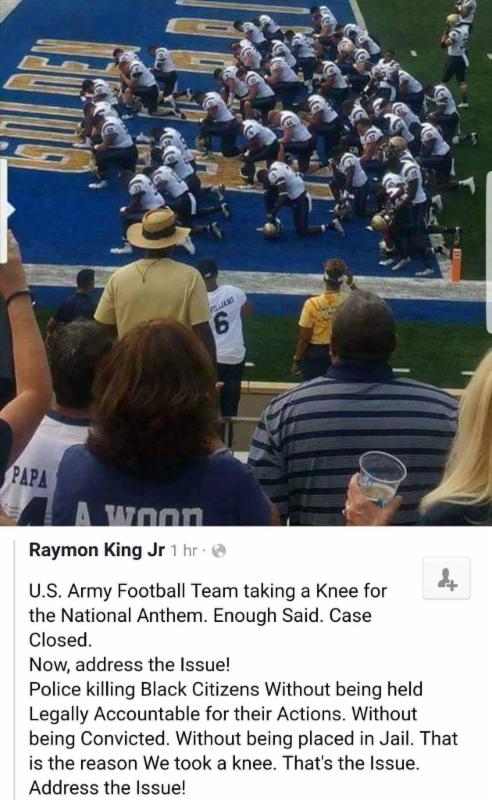Click the orange end zone pylon
Viewport: 492px width, 800px height.
click(456, 264)
